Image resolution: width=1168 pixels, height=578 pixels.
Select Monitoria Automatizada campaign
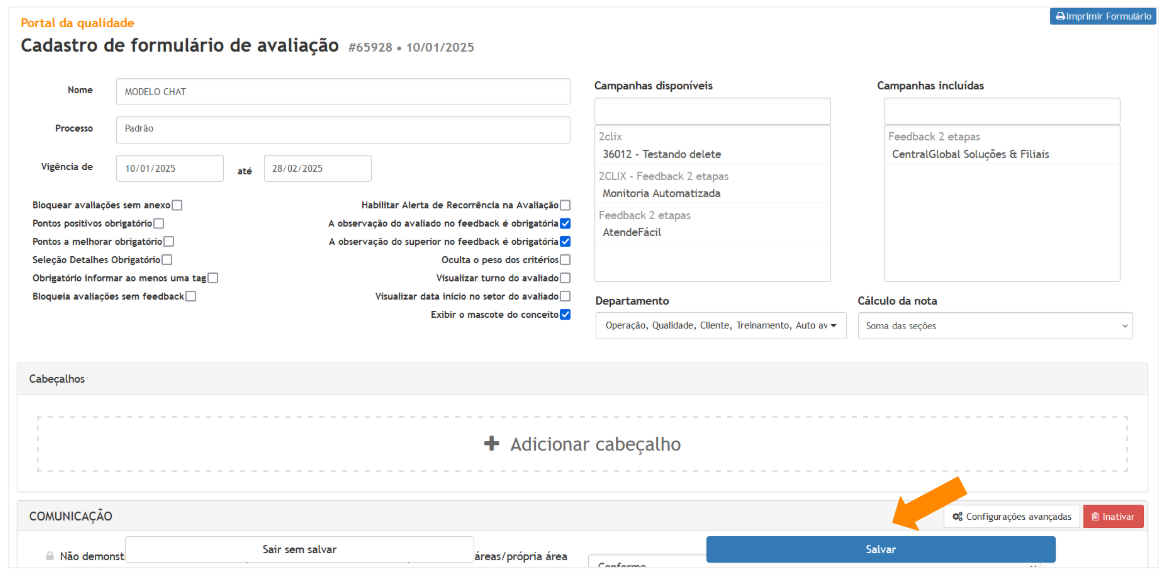point(661,193)
